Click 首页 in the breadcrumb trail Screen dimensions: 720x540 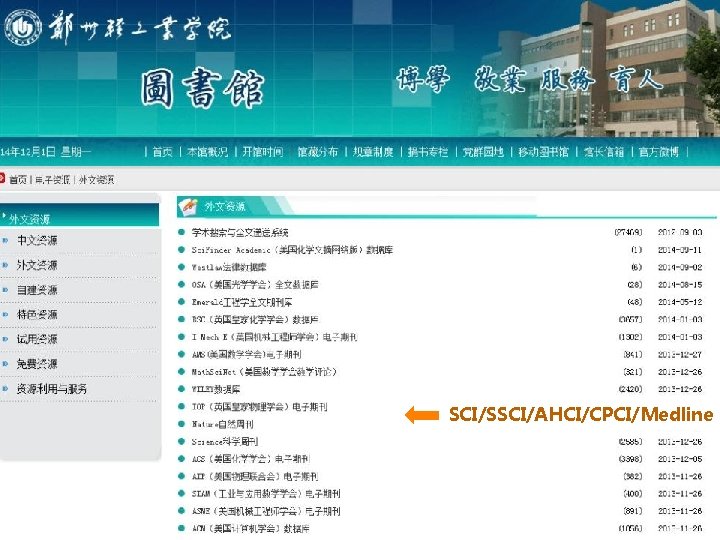click(18, 180)
